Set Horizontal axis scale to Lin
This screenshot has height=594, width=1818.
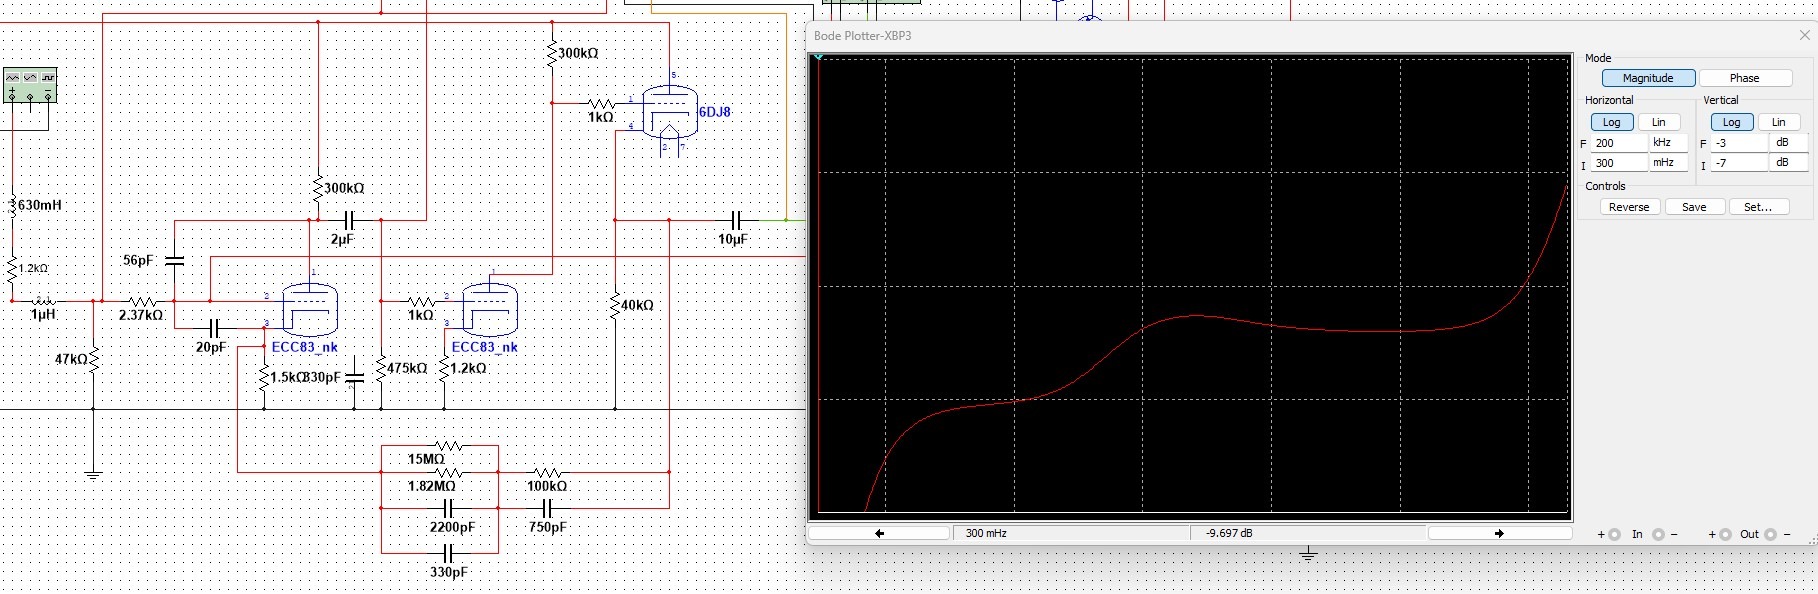click(x=1659, y=122)
